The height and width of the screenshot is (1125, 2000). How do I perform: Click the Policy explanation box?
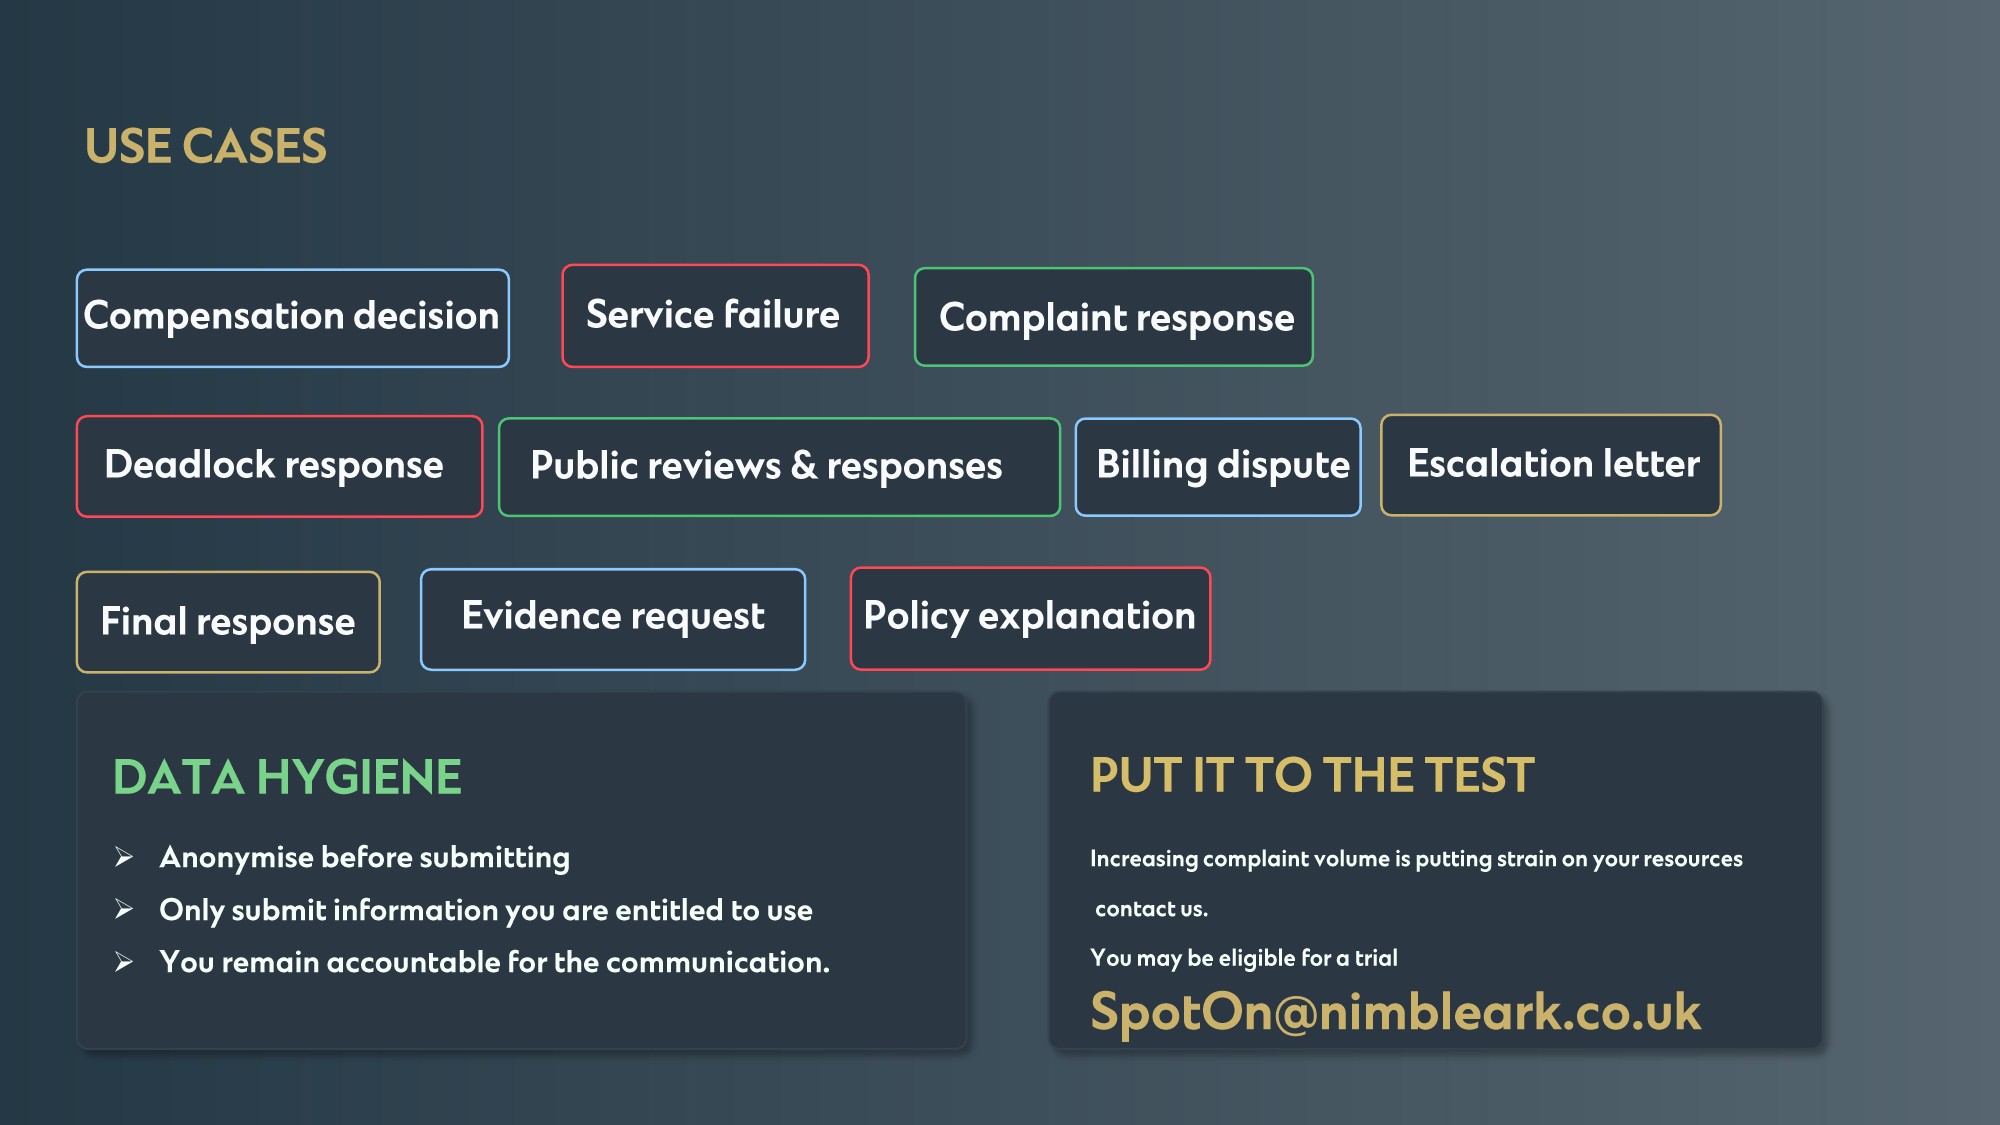tap(1030, 618)
